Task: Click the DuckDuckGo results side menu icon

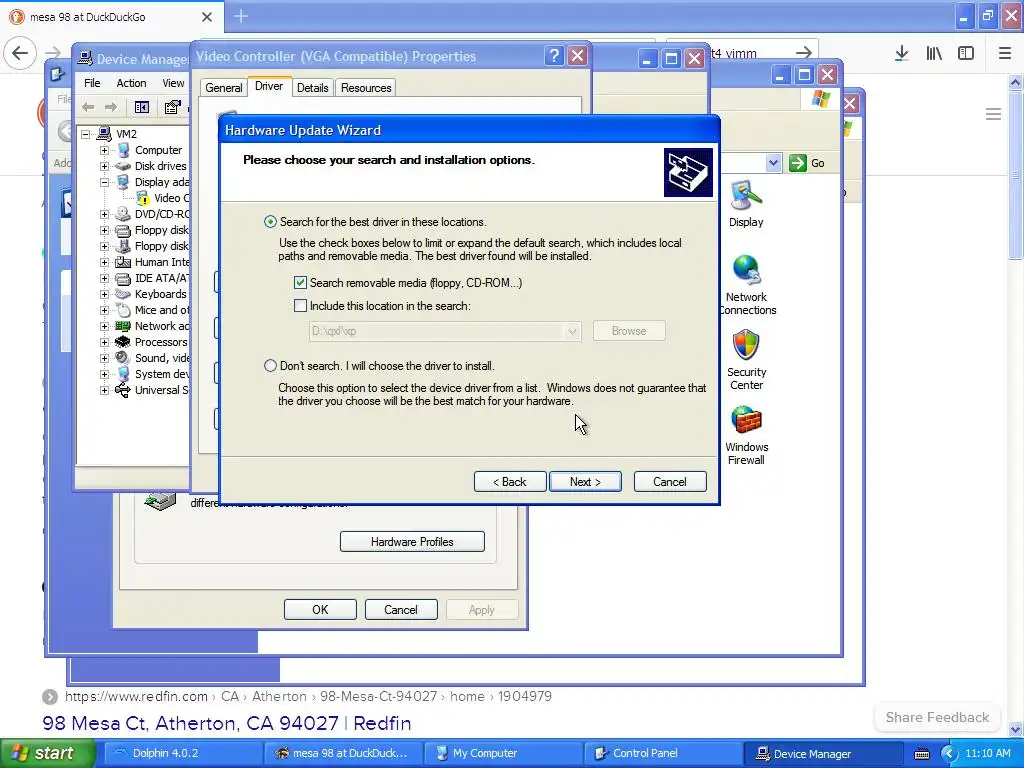Action: pos(993,114)
